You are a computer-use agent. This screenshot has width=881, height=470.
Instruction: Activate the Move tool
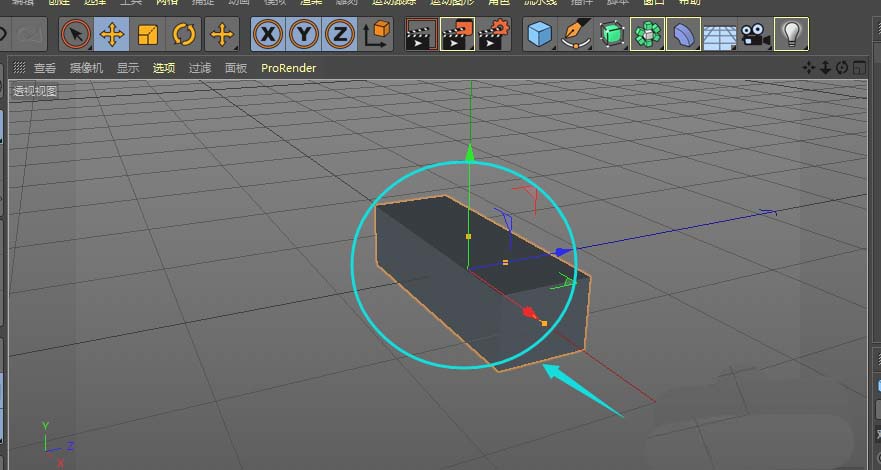112,34
